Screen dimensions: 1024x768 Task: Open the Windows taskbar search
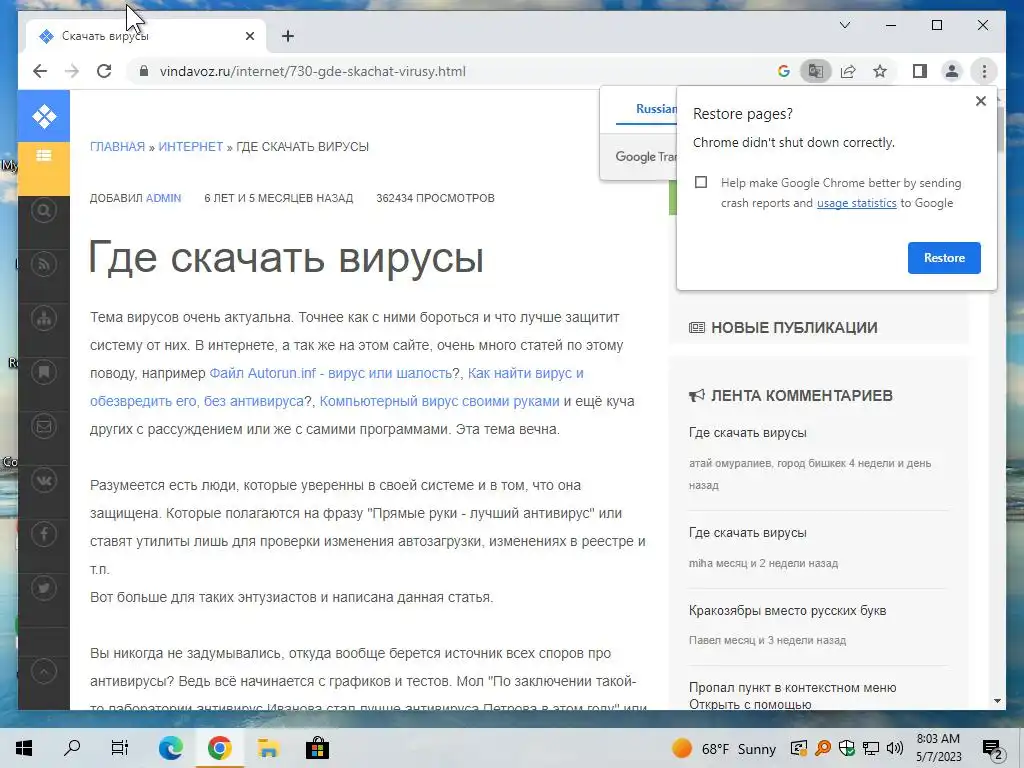pyautogui.click(x=72, y=748)
